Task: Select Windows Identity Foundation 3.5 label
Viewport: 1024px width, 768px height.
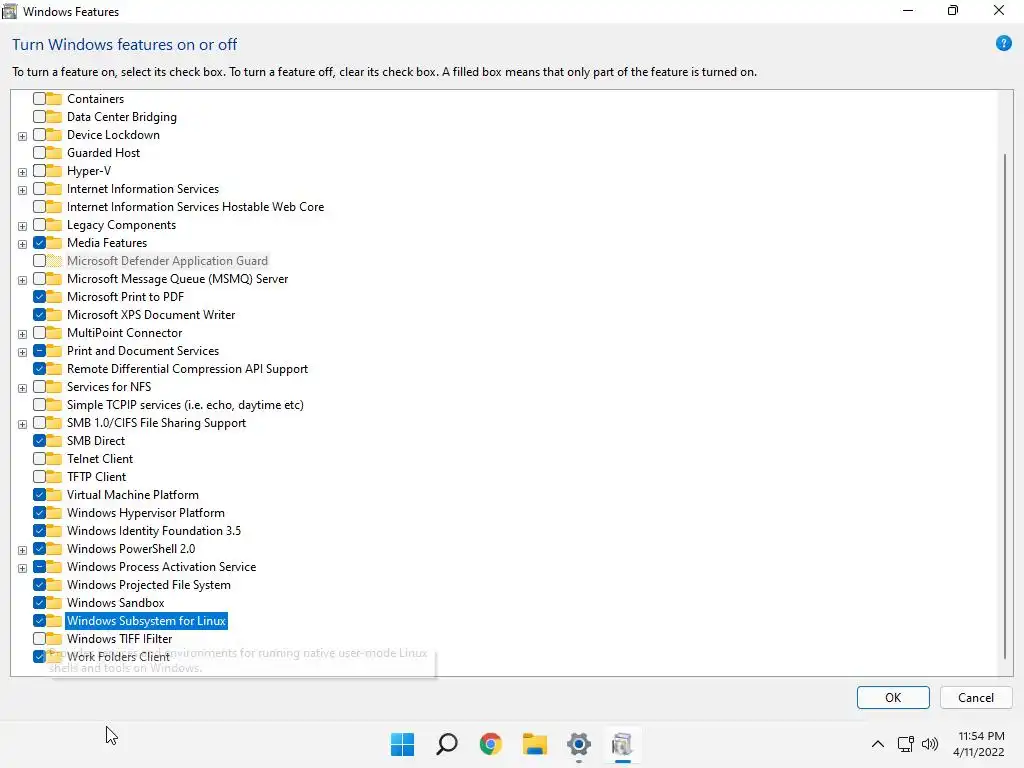Action: click(154, 531)
